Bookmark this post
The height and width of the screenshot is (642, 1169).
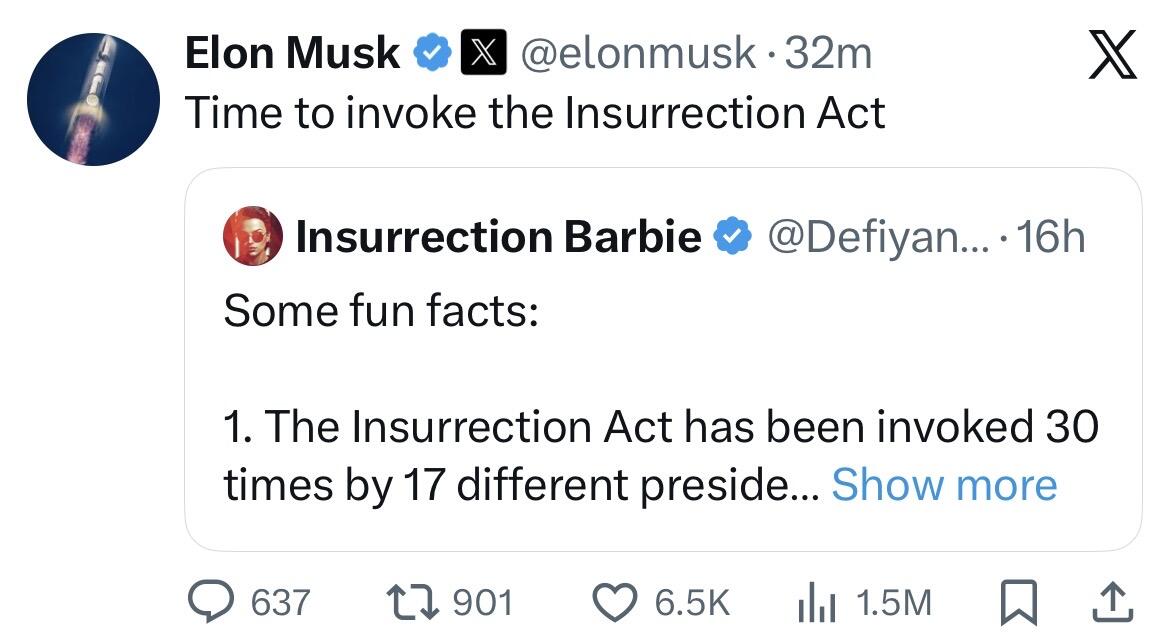tap(1017, 601)
